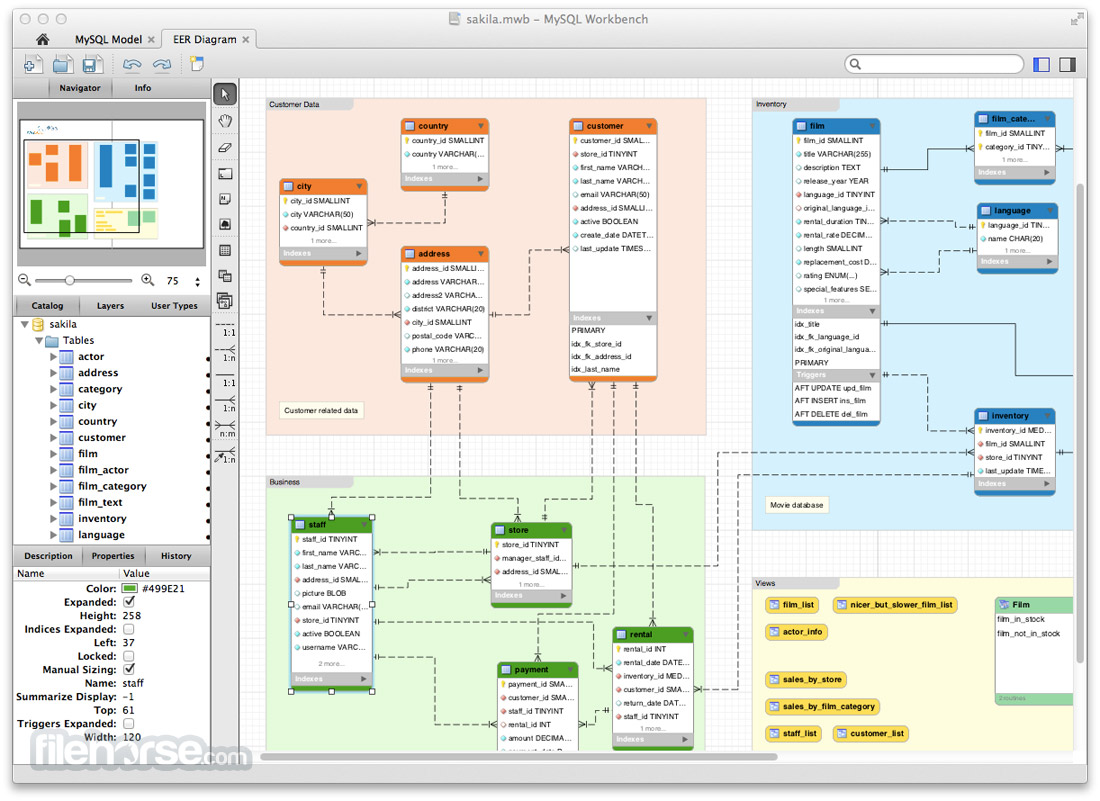Open the History tab

(x=176, y=556)
